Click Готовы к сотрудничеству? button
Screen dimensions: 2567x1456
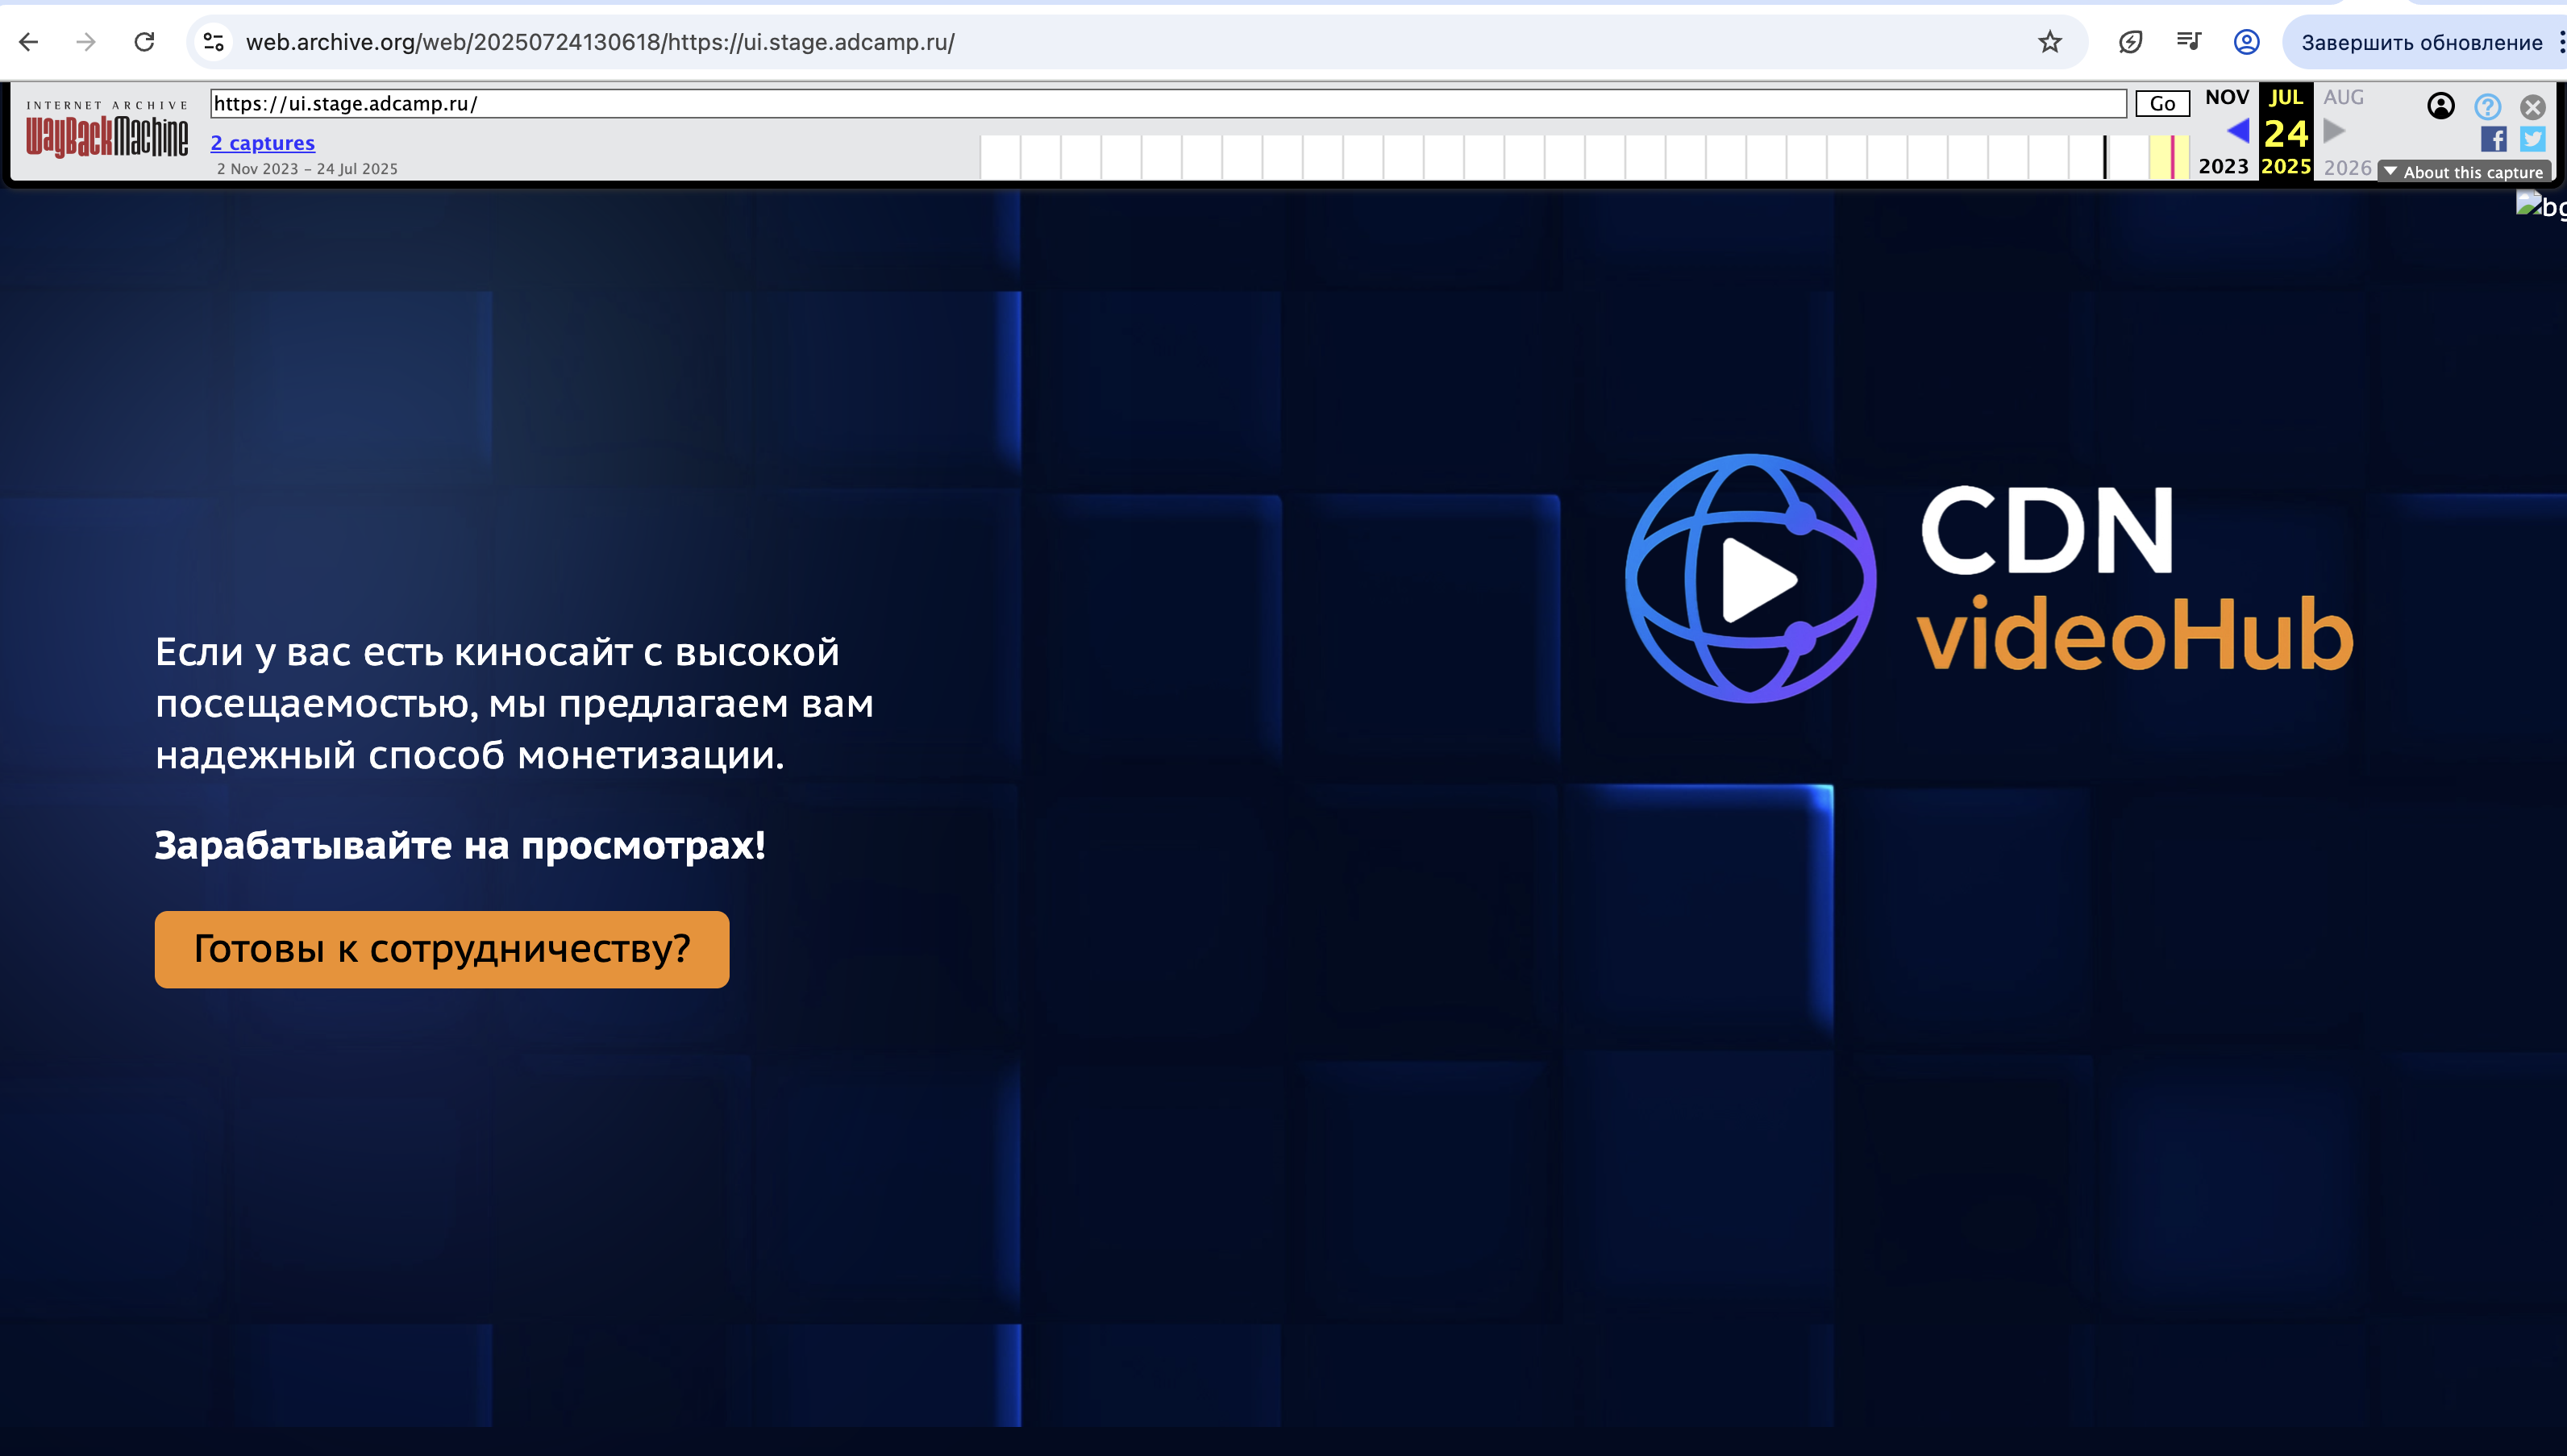[x=442, y=949]
